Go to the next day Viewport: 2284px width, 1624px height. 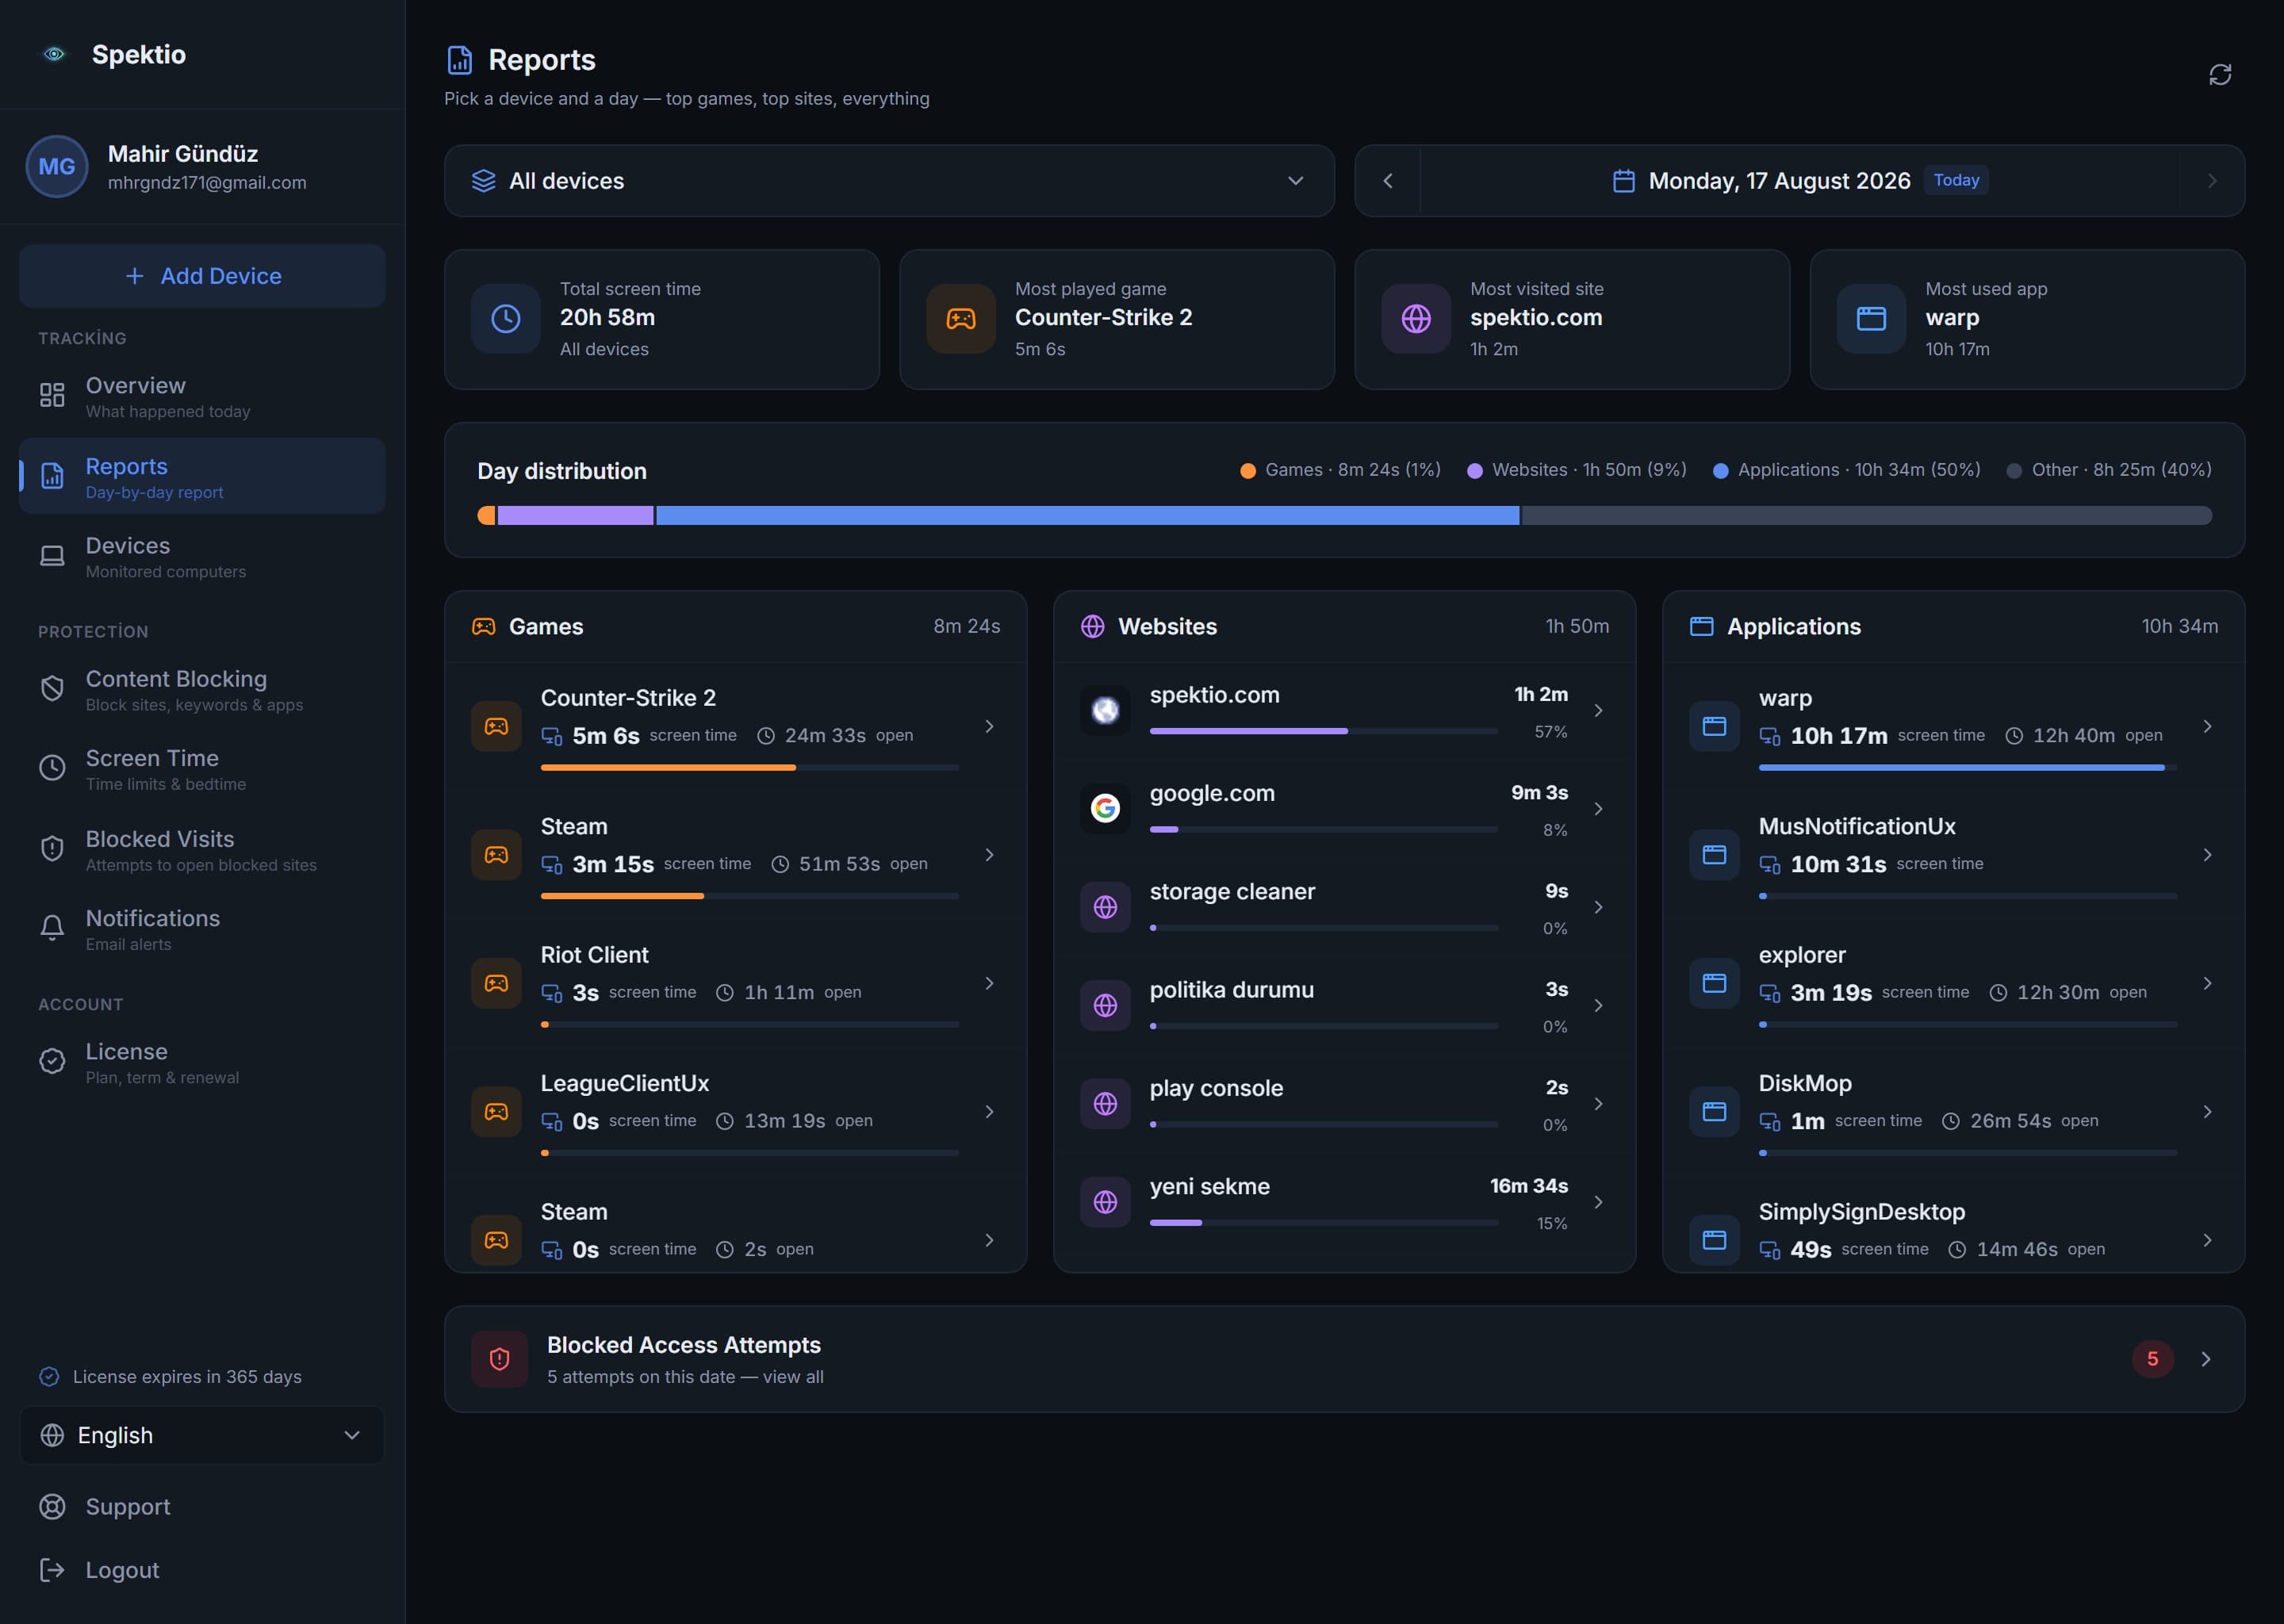click(x=2212, y=181)
